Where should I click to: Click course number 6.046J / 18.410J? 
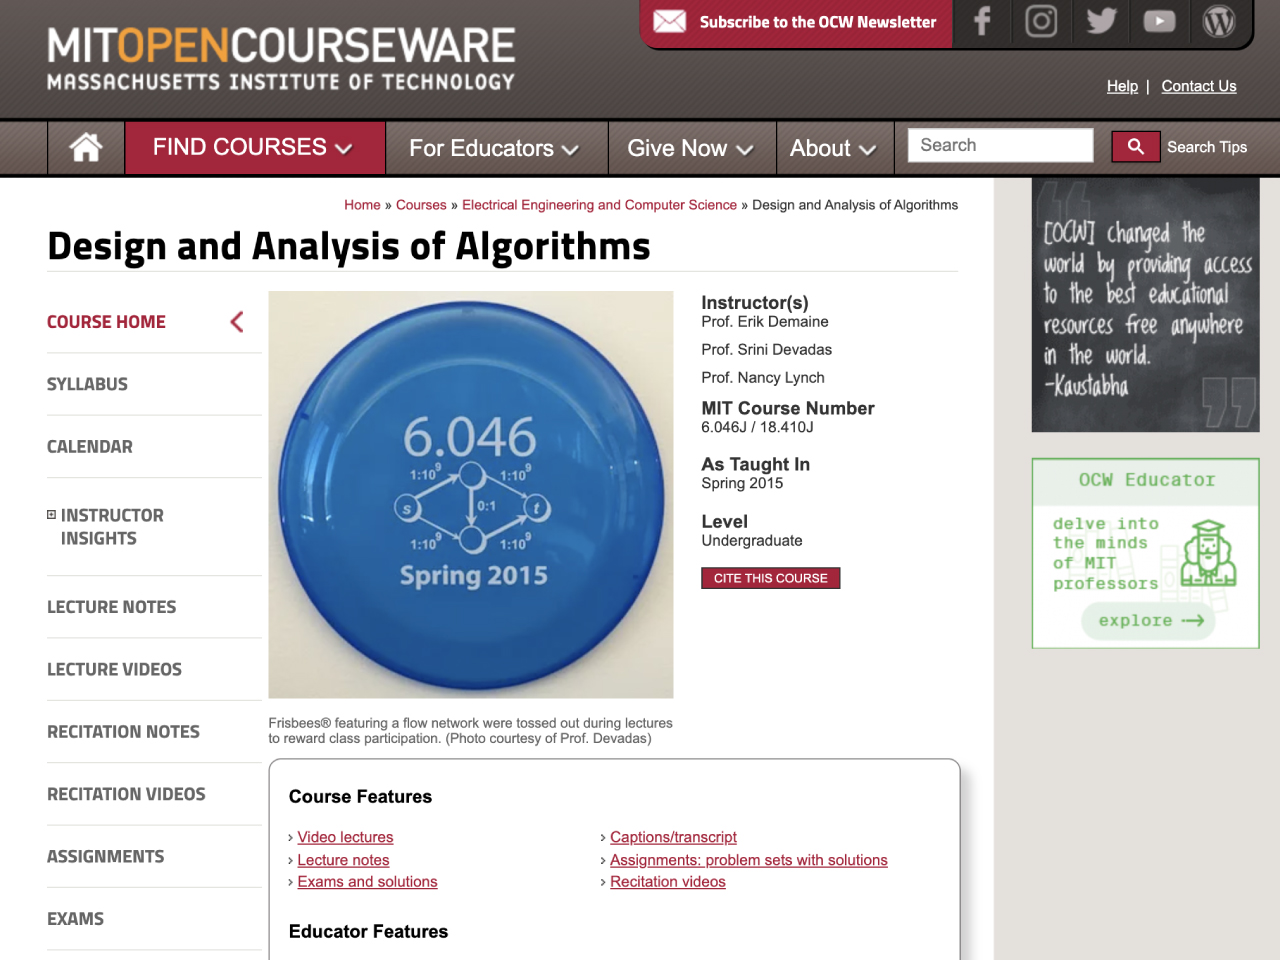[757, 427]
